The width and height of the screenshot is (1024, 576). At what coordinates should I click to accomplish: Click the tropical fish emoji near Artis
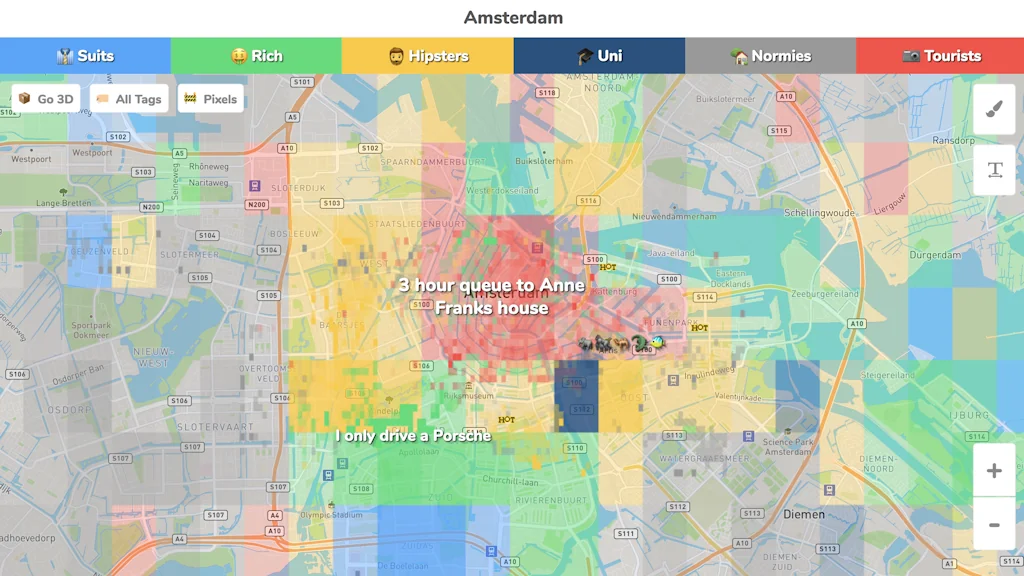pos(658,342)
